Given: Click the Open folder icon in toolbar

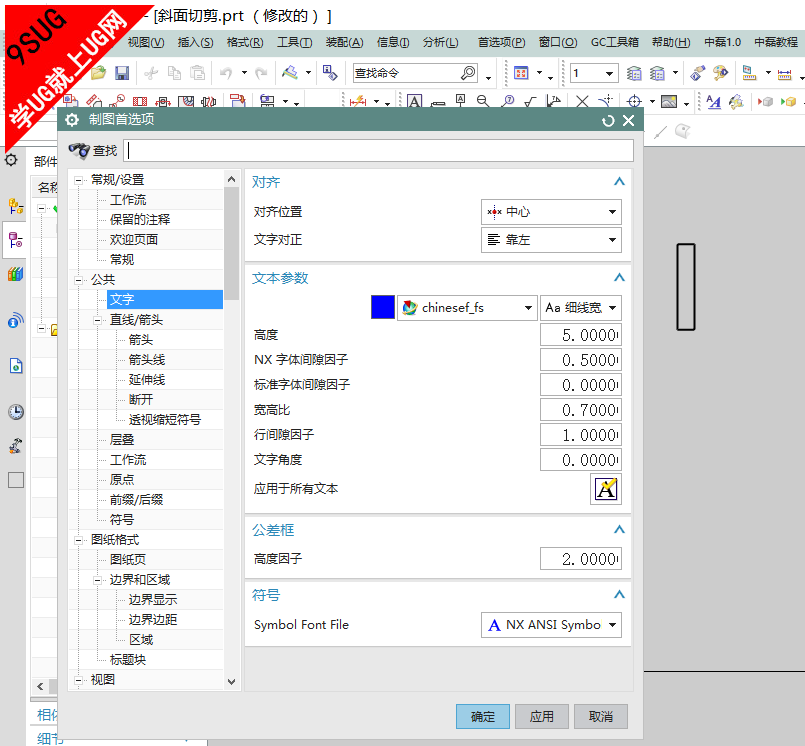Looking at the screenshot, I should point(99,73).
